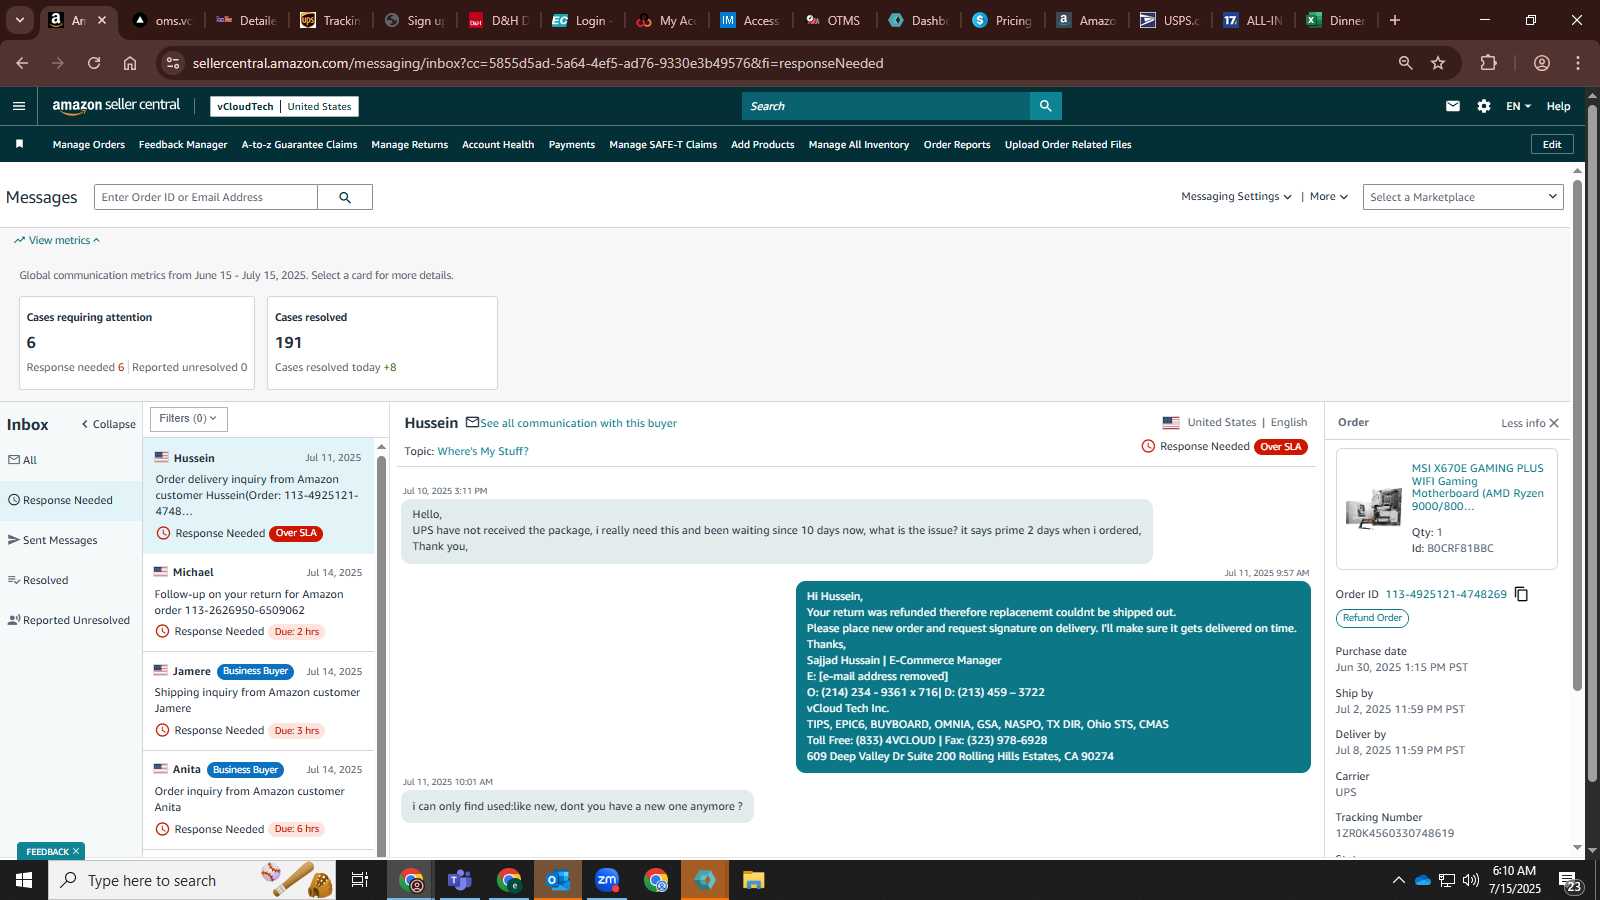Viewport: 1600px width, 900px height.
Task: Open the Seller Central hamburger menu
Action: point(19,106)
